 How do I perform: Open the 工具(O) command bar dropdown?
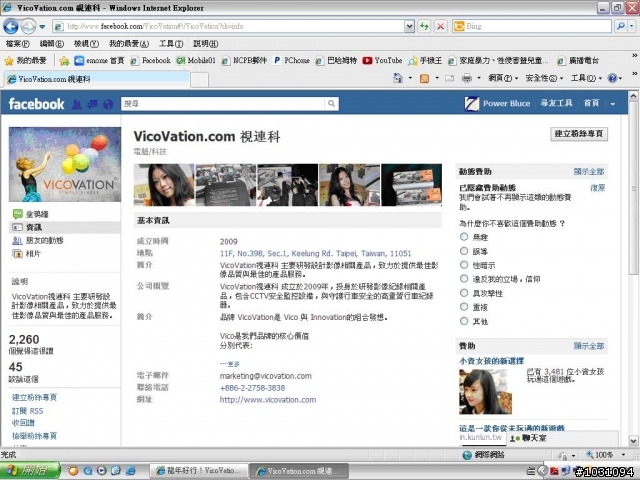pyautogui.click(x=586, y=78)
